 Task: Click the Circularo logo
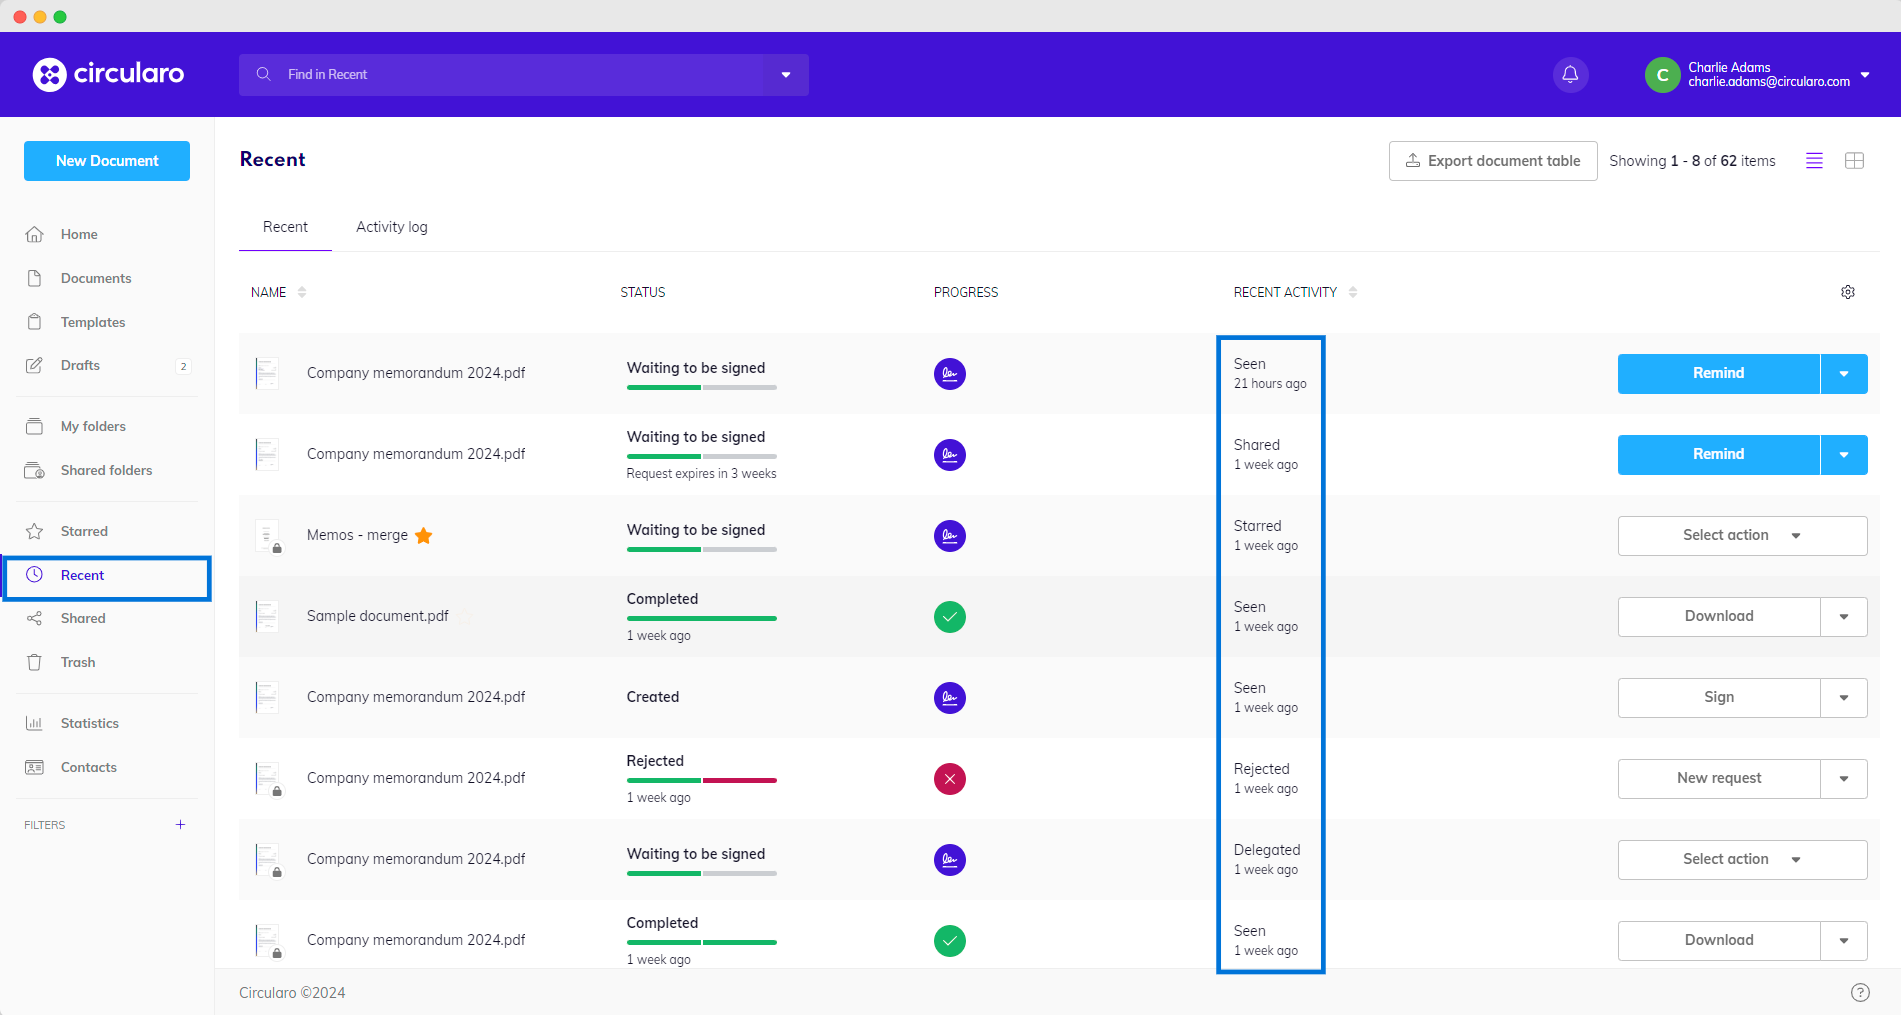click(108, 74)
